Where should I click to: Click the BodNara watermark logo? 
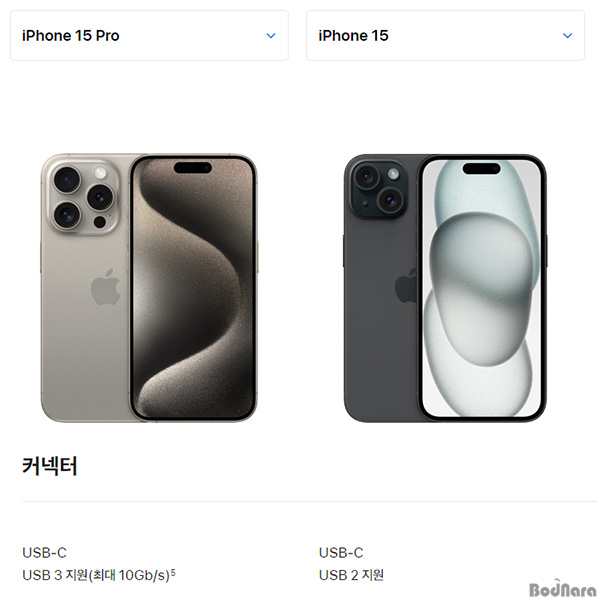[x=562, y=589]
